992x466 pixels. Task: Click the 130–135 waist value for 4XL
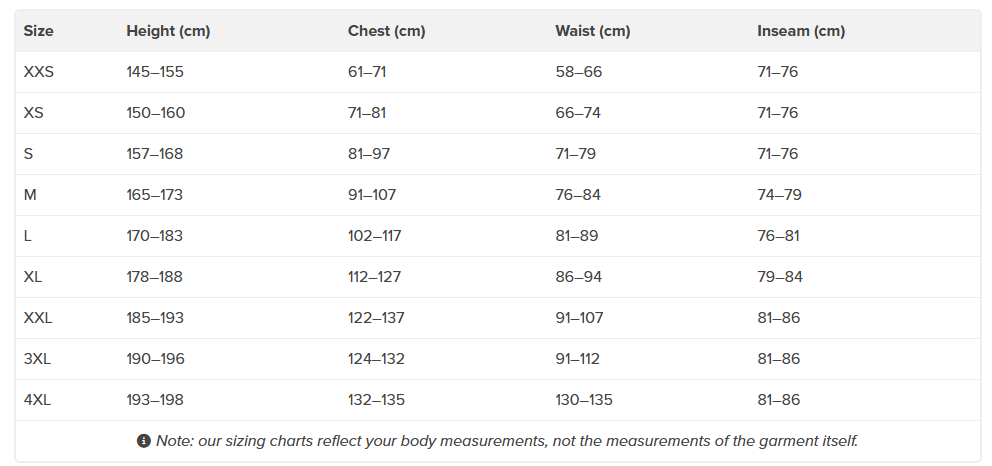coord(584,400)
